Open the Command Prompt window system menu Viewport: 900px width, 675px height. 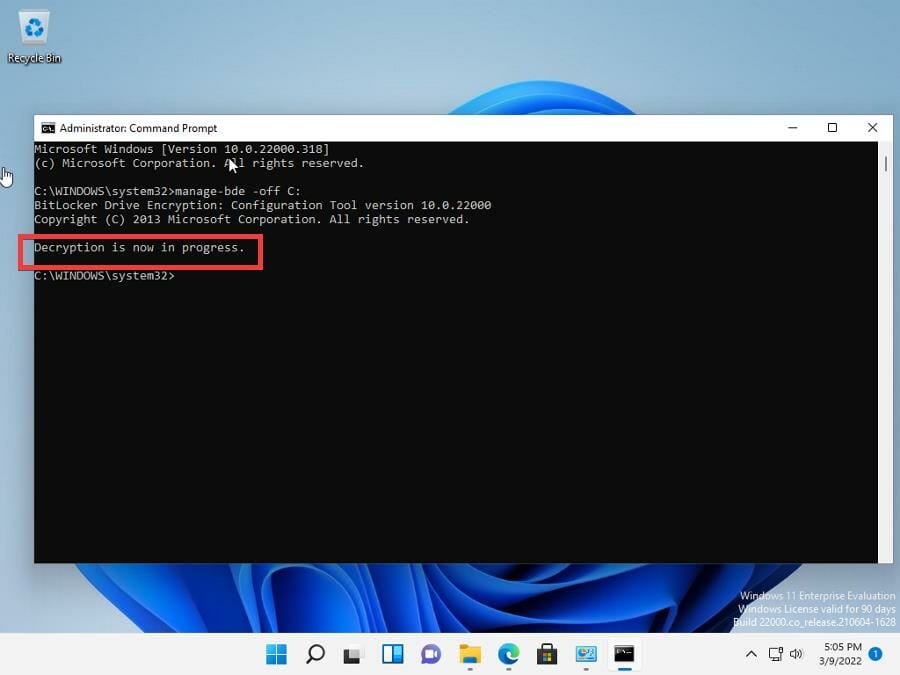(47, 128)
